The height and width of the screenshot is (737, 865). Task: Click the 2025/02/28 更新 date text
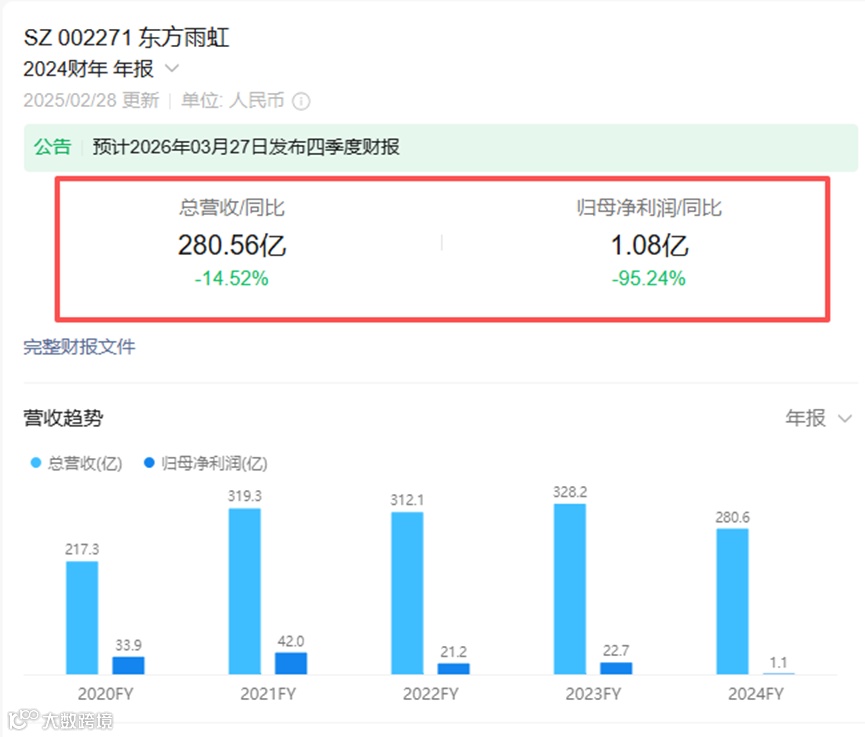(91, 100)
